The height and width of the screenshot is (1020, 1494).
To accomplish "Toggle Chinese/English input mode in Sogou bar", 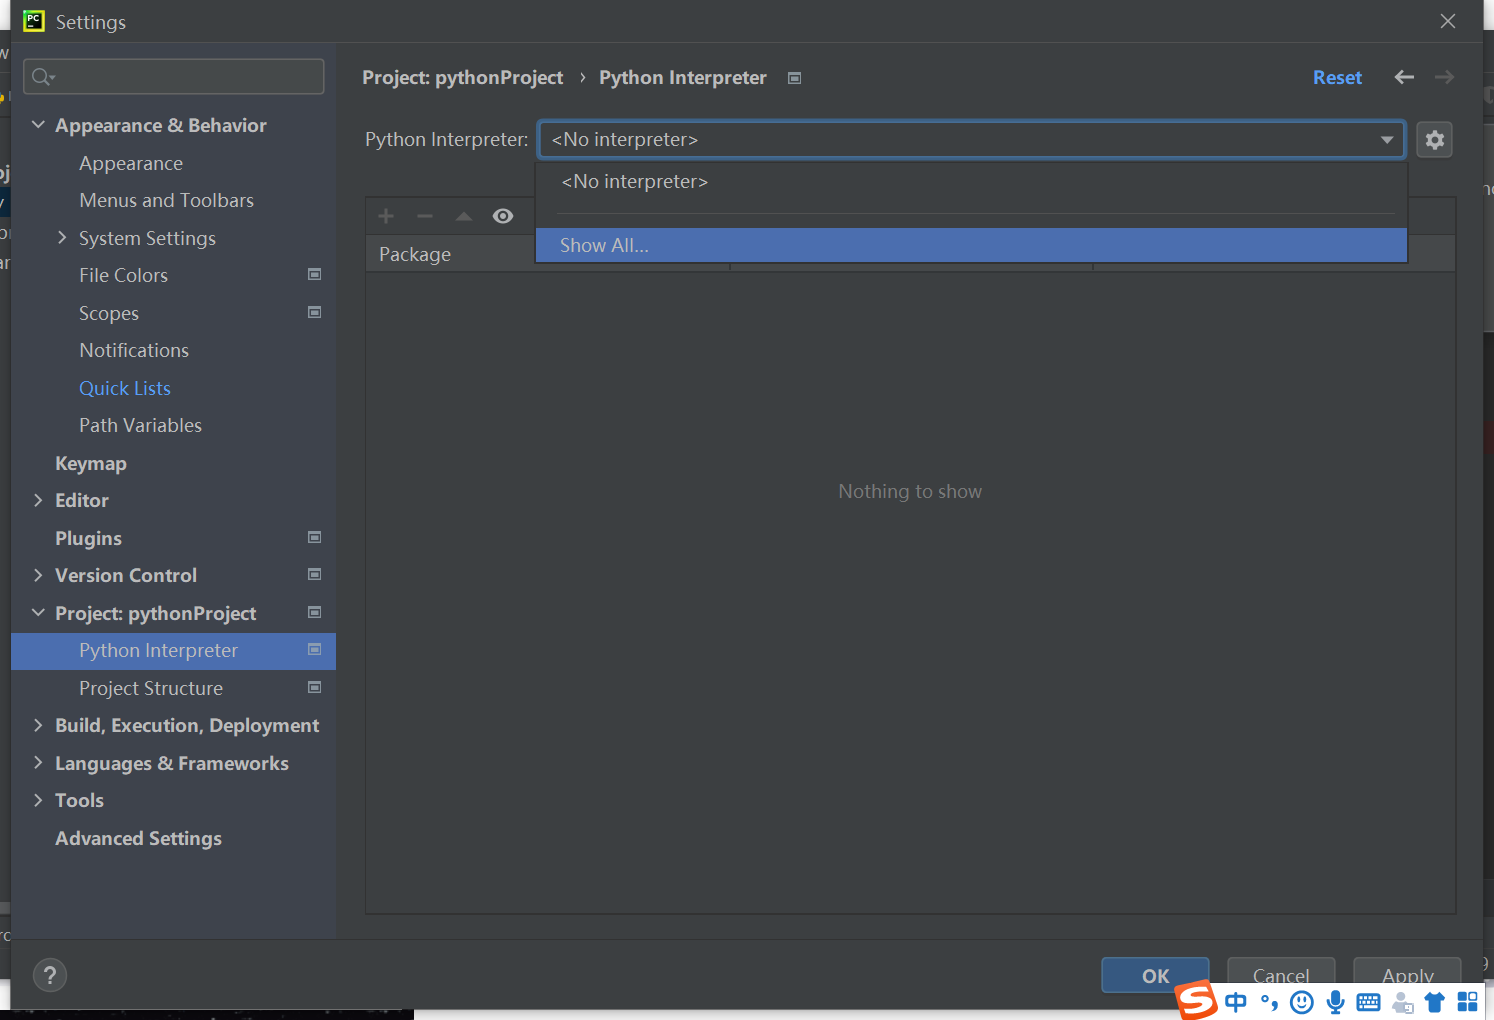I will (x=1235, y=1001).
